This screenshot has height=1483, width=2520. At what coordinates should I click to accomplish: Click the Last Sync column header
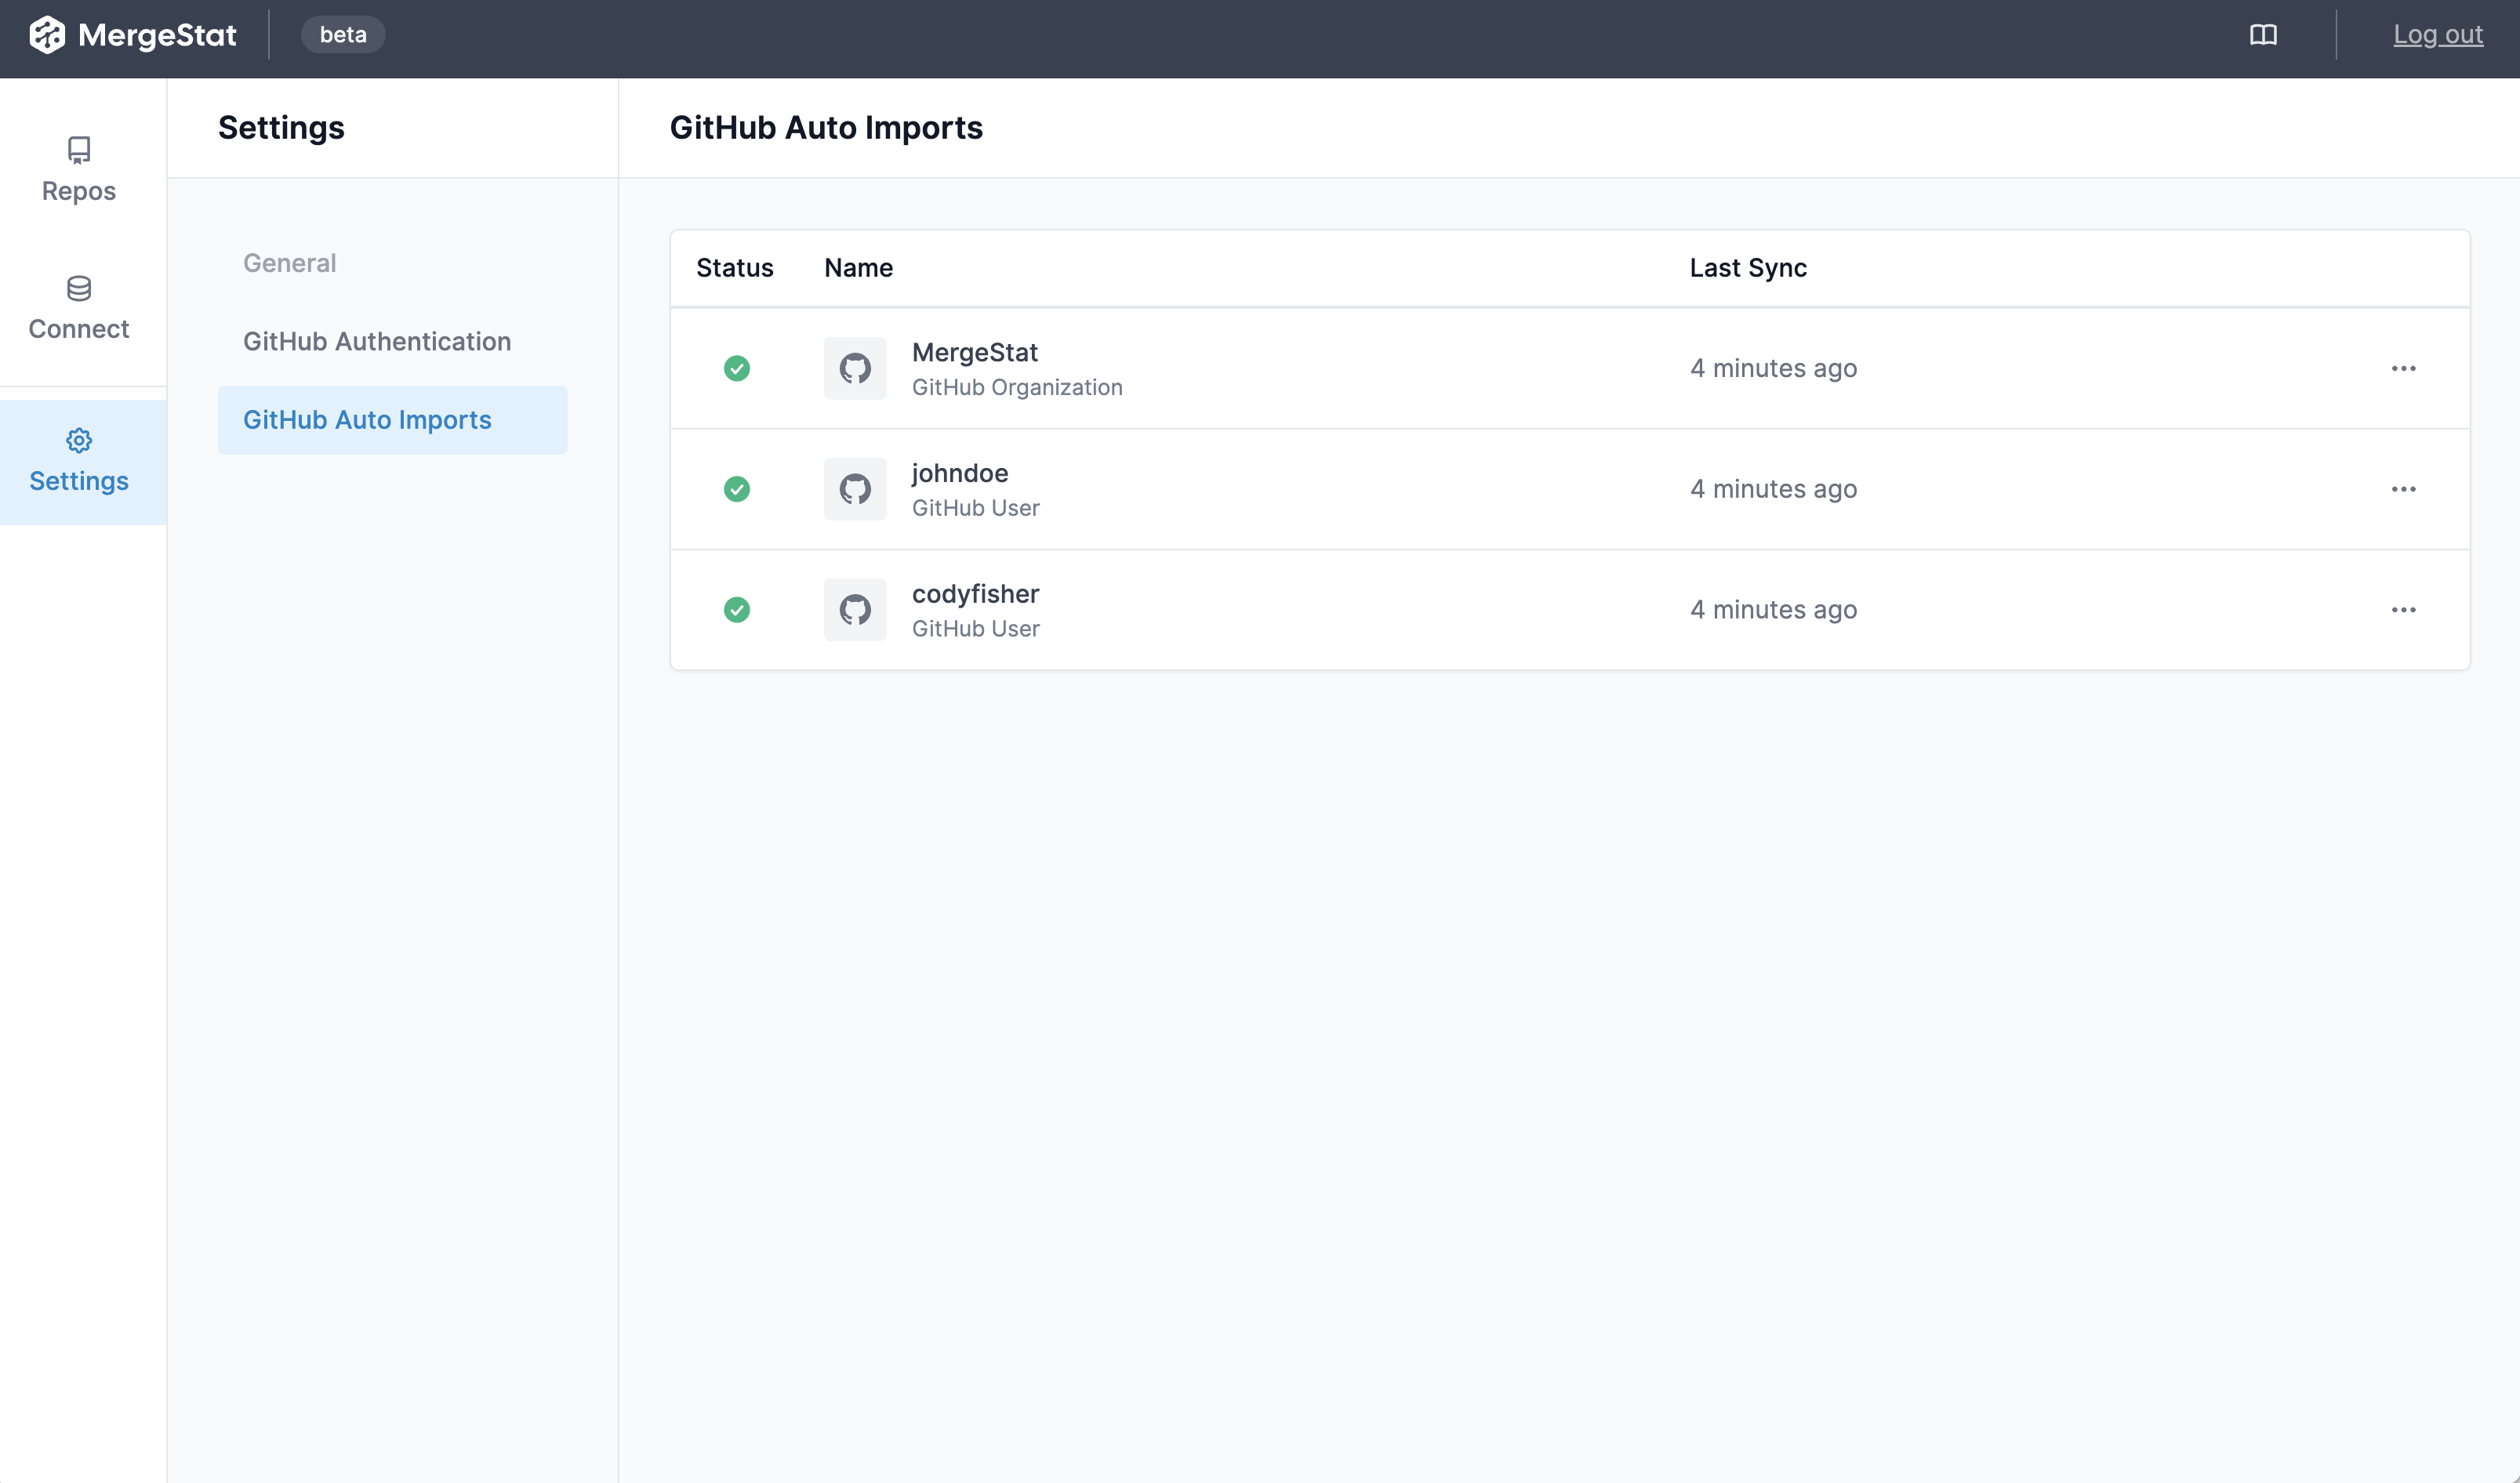click(1746, 268)
